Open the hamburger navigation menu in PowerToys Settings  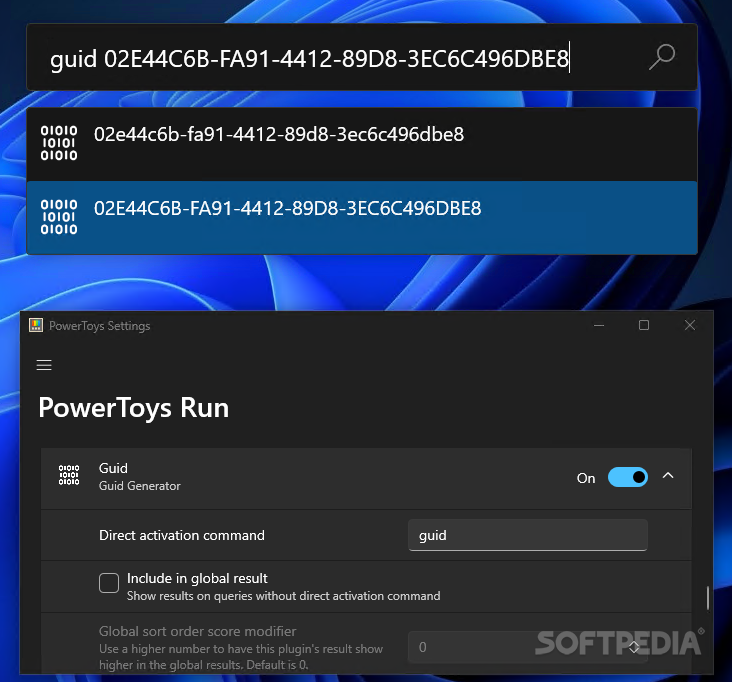coord(44,365)
